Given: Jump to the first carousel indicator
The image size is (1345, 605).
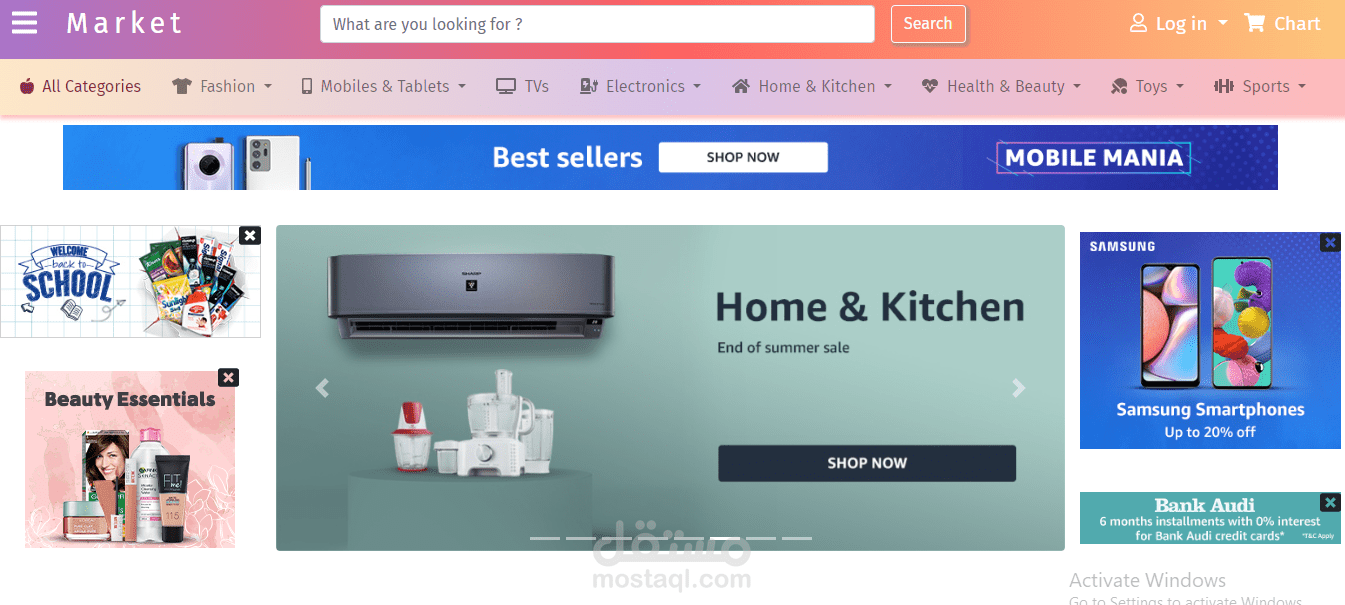Looking at the screenshot, I should 545,538.
